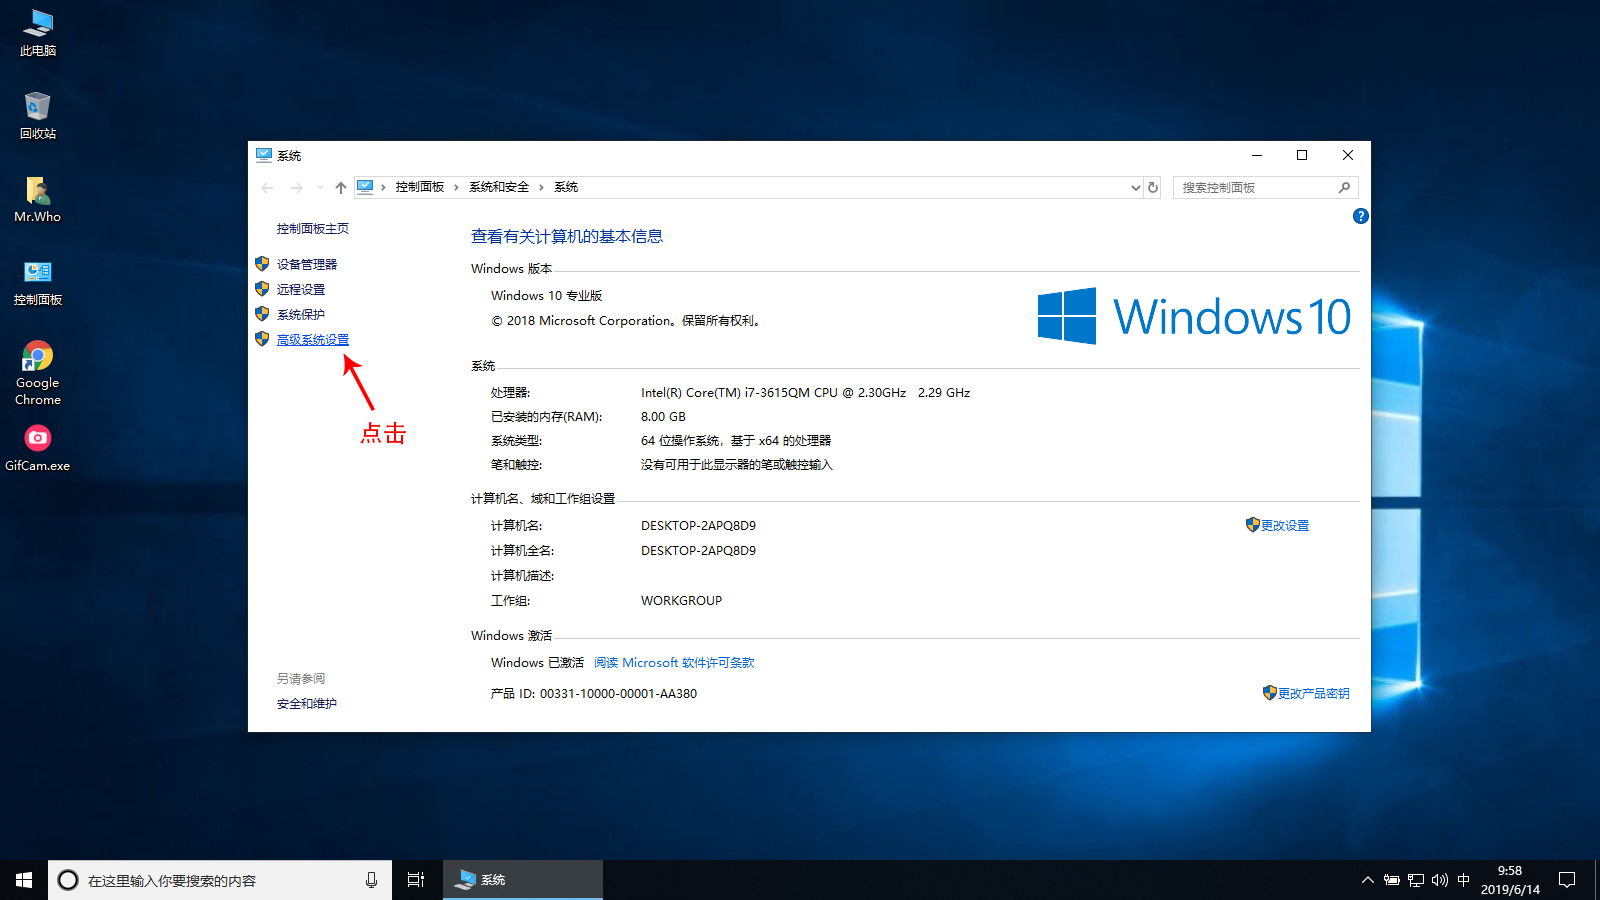1600x900 pixels.
Task: Select the Intel Core i7-3615QM processor text
Action: click(805, 393)
